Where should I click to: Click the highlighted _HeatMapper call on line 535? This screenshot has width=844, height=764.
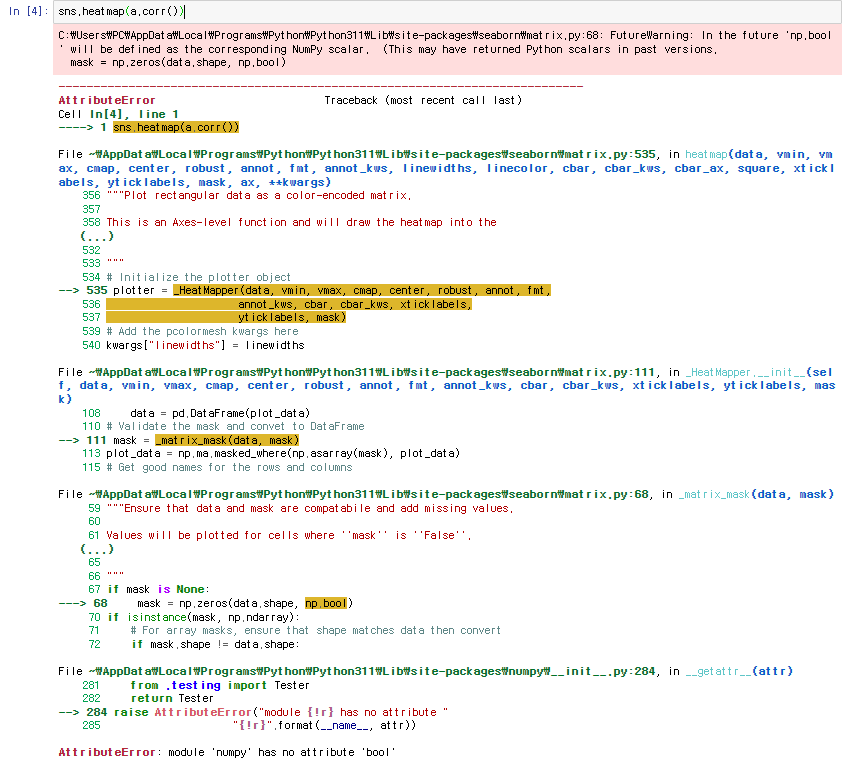point(362,290)
